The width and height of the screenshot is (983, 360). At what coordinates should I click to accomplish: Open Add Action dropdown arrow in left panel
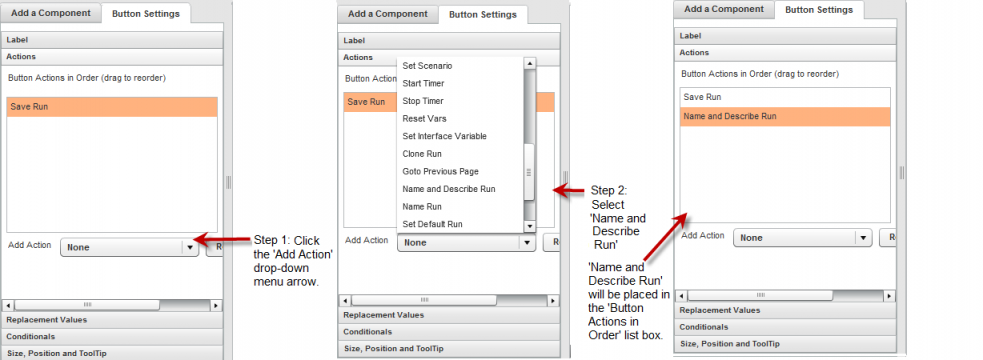[x=191, y=247]
